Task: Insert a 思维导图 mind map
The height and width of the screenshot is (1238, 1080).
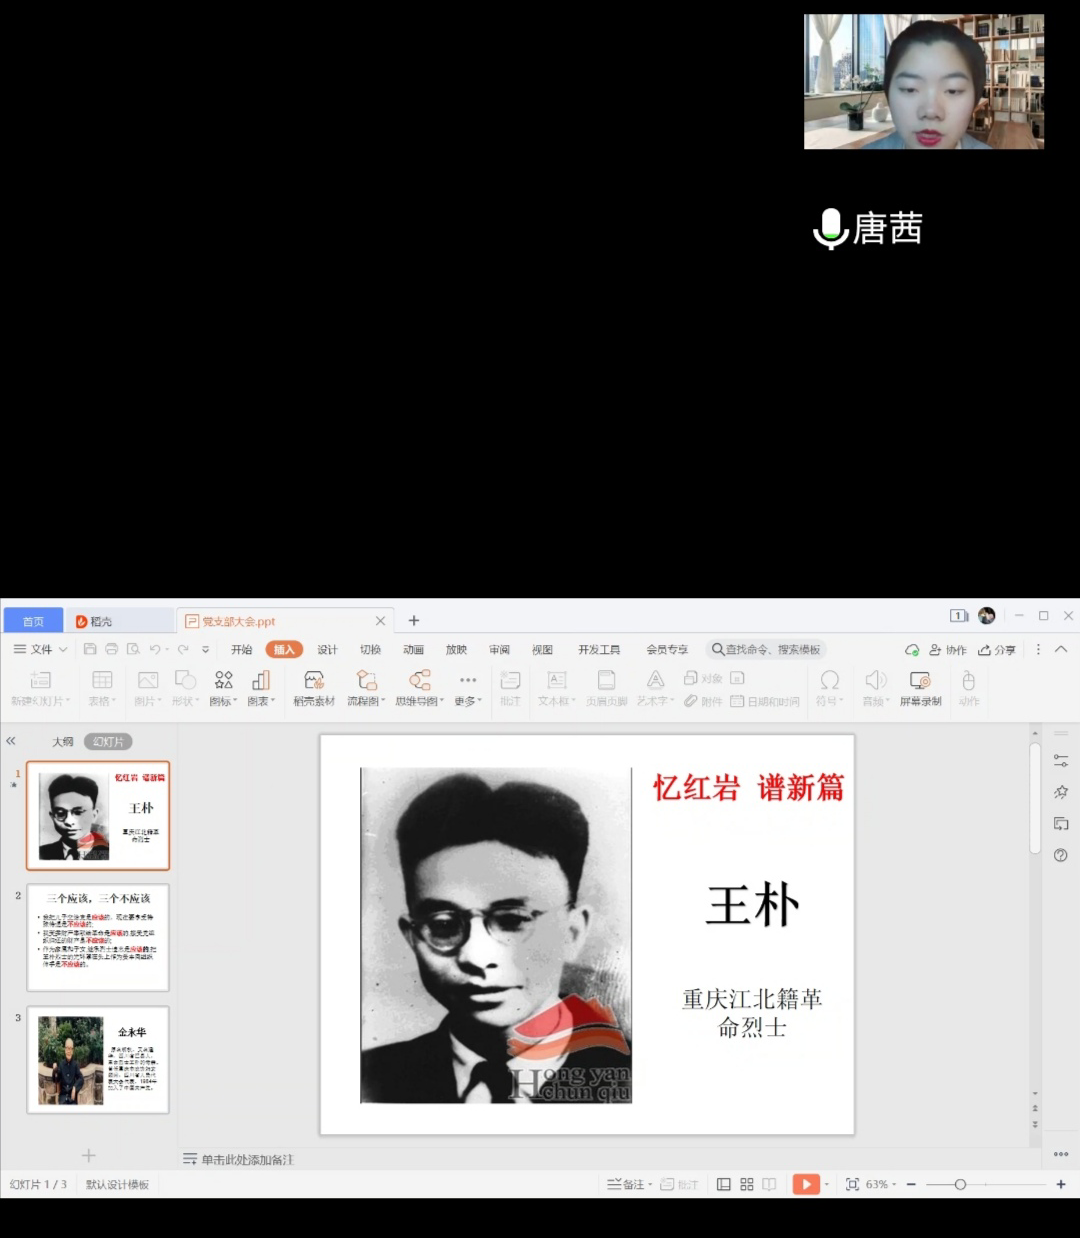Action: coord(419,687)
